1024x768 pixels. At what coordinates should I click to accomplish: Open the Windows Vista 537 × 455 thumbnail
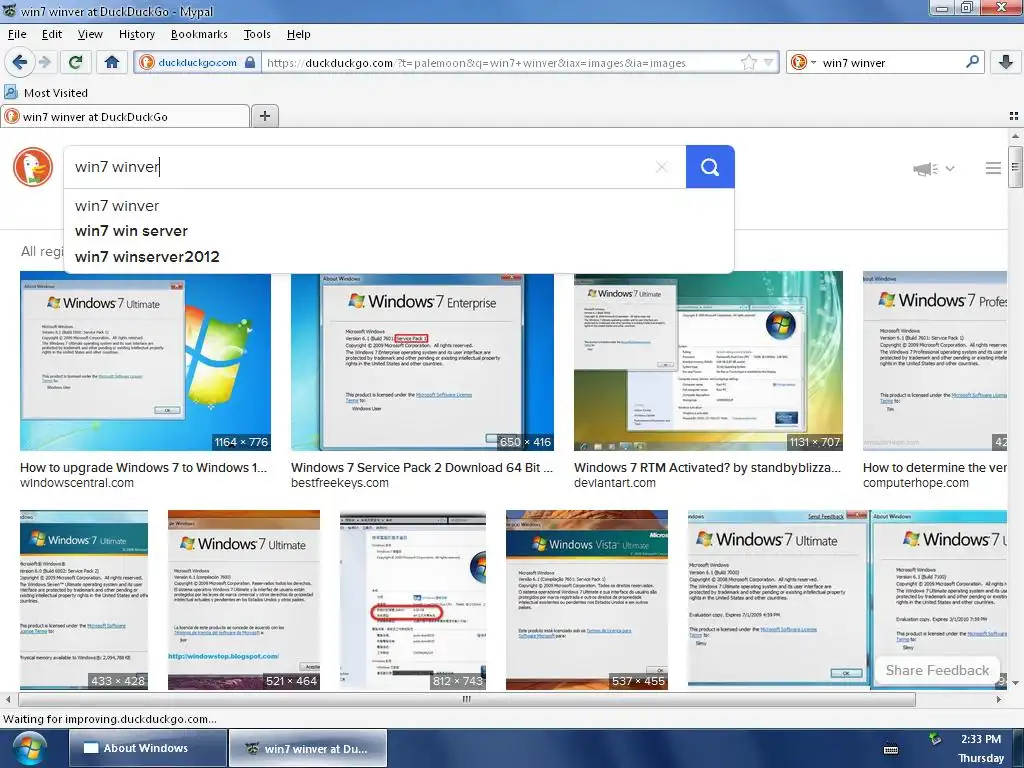586,600
